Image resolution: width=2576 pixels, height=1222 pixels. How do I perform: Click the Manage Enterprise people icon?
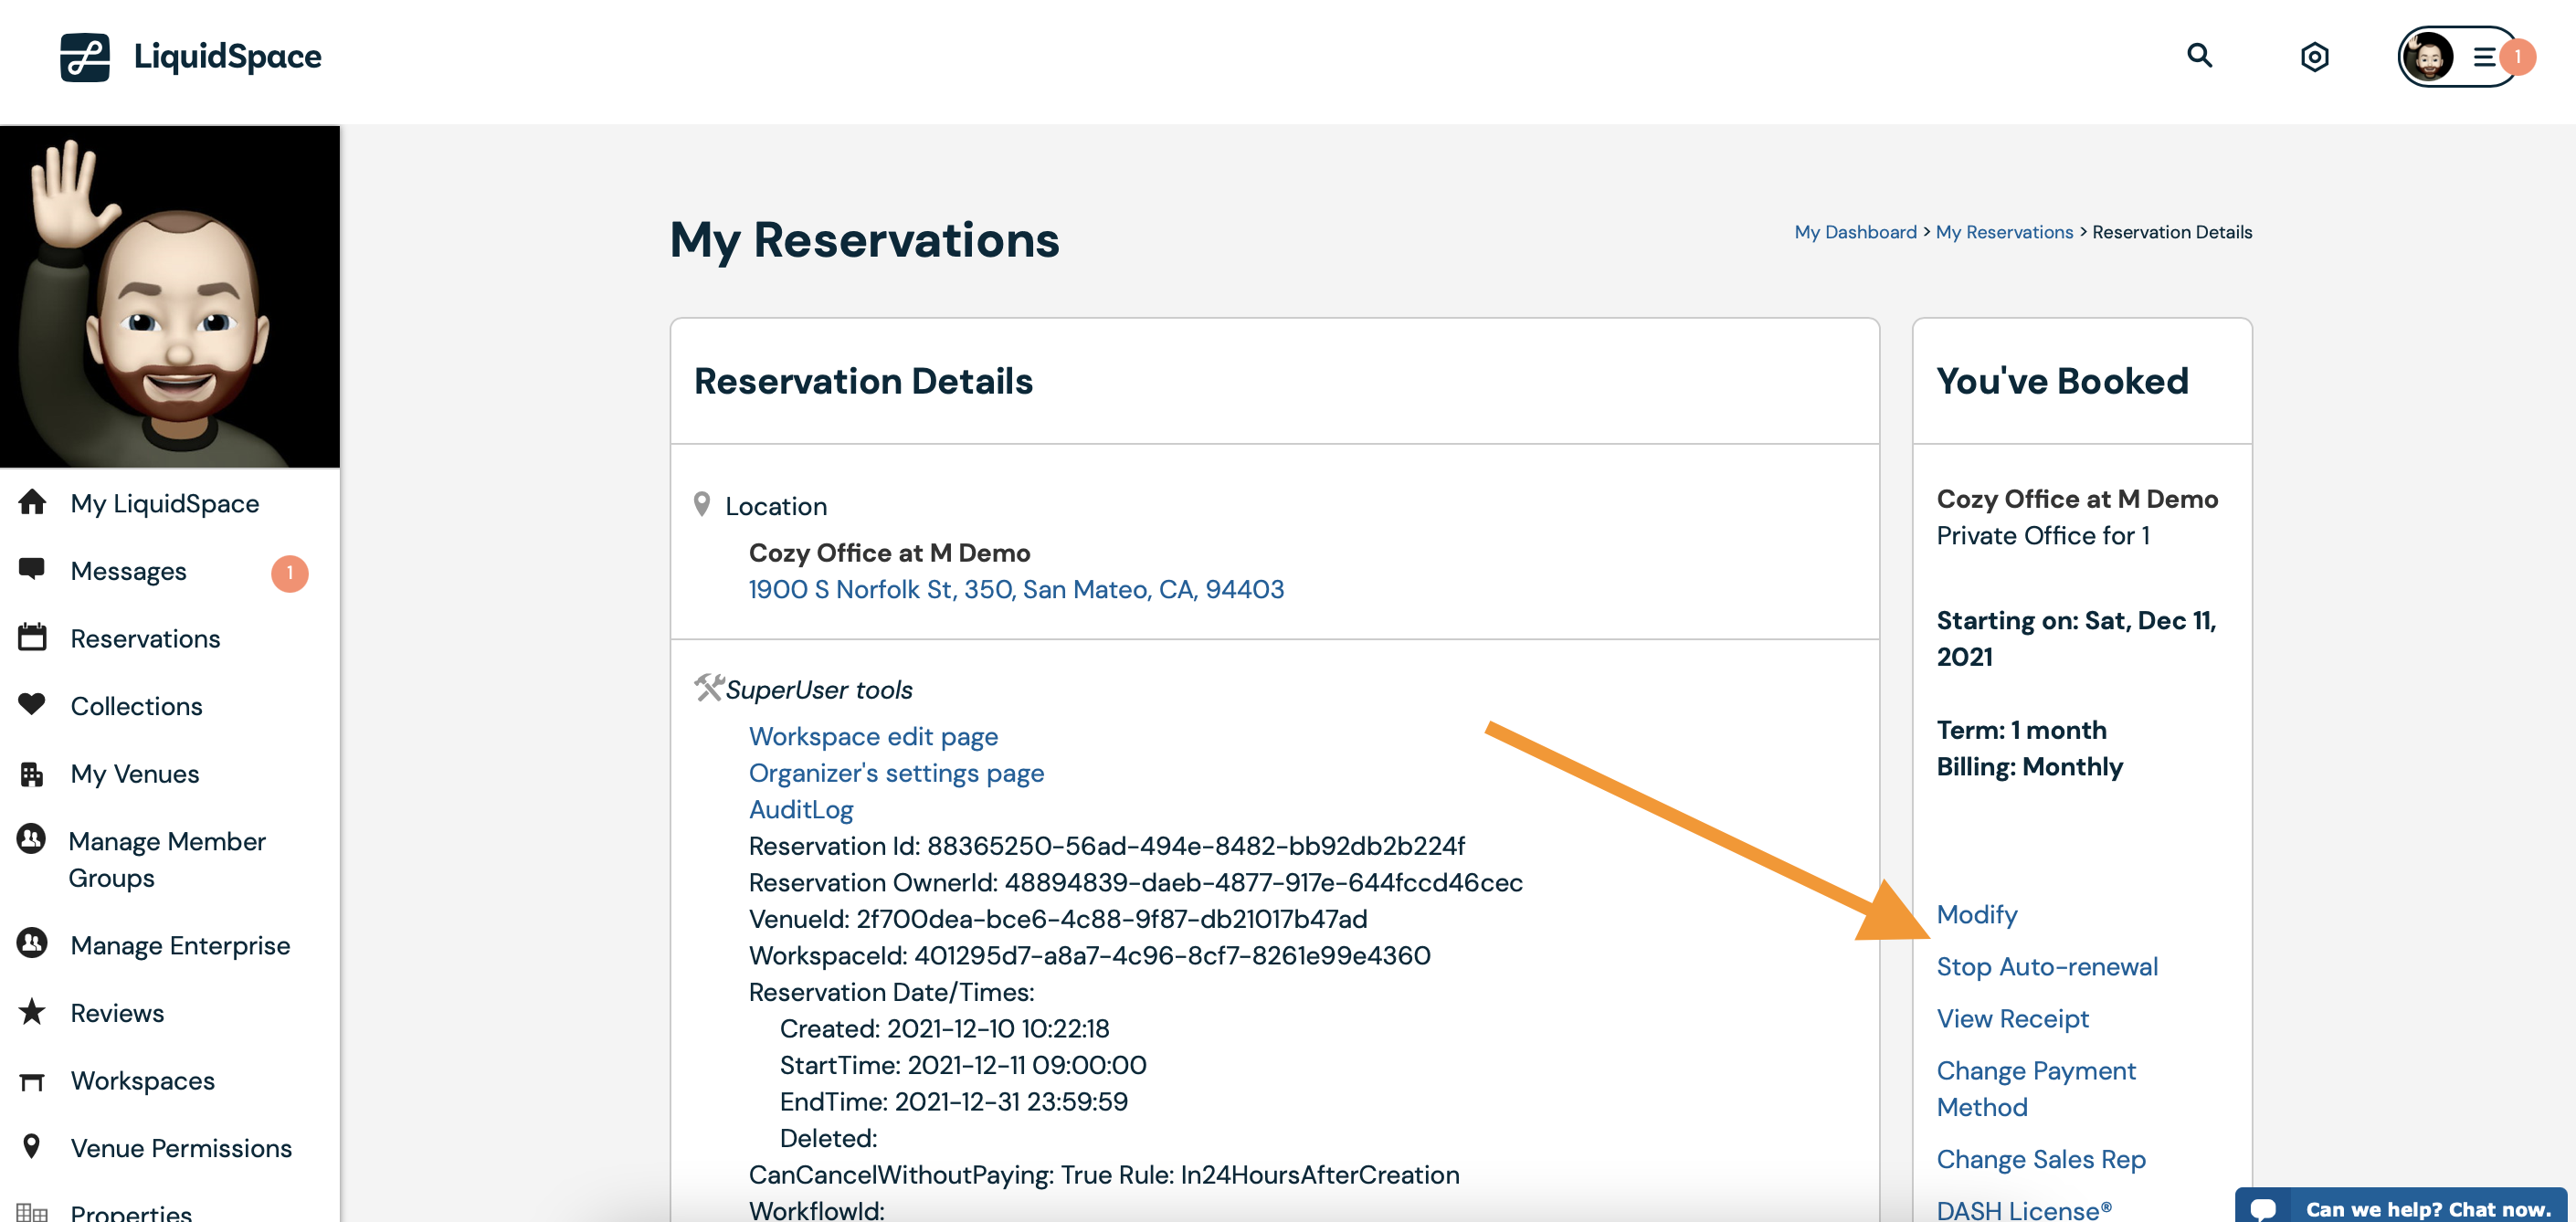(x=32, y=943)
